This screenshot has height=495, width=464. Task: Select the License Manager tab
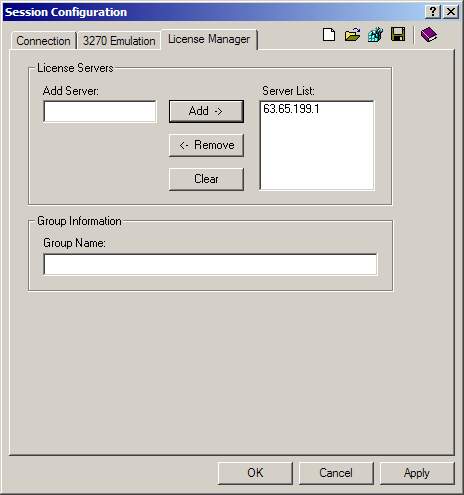(209, 39)
